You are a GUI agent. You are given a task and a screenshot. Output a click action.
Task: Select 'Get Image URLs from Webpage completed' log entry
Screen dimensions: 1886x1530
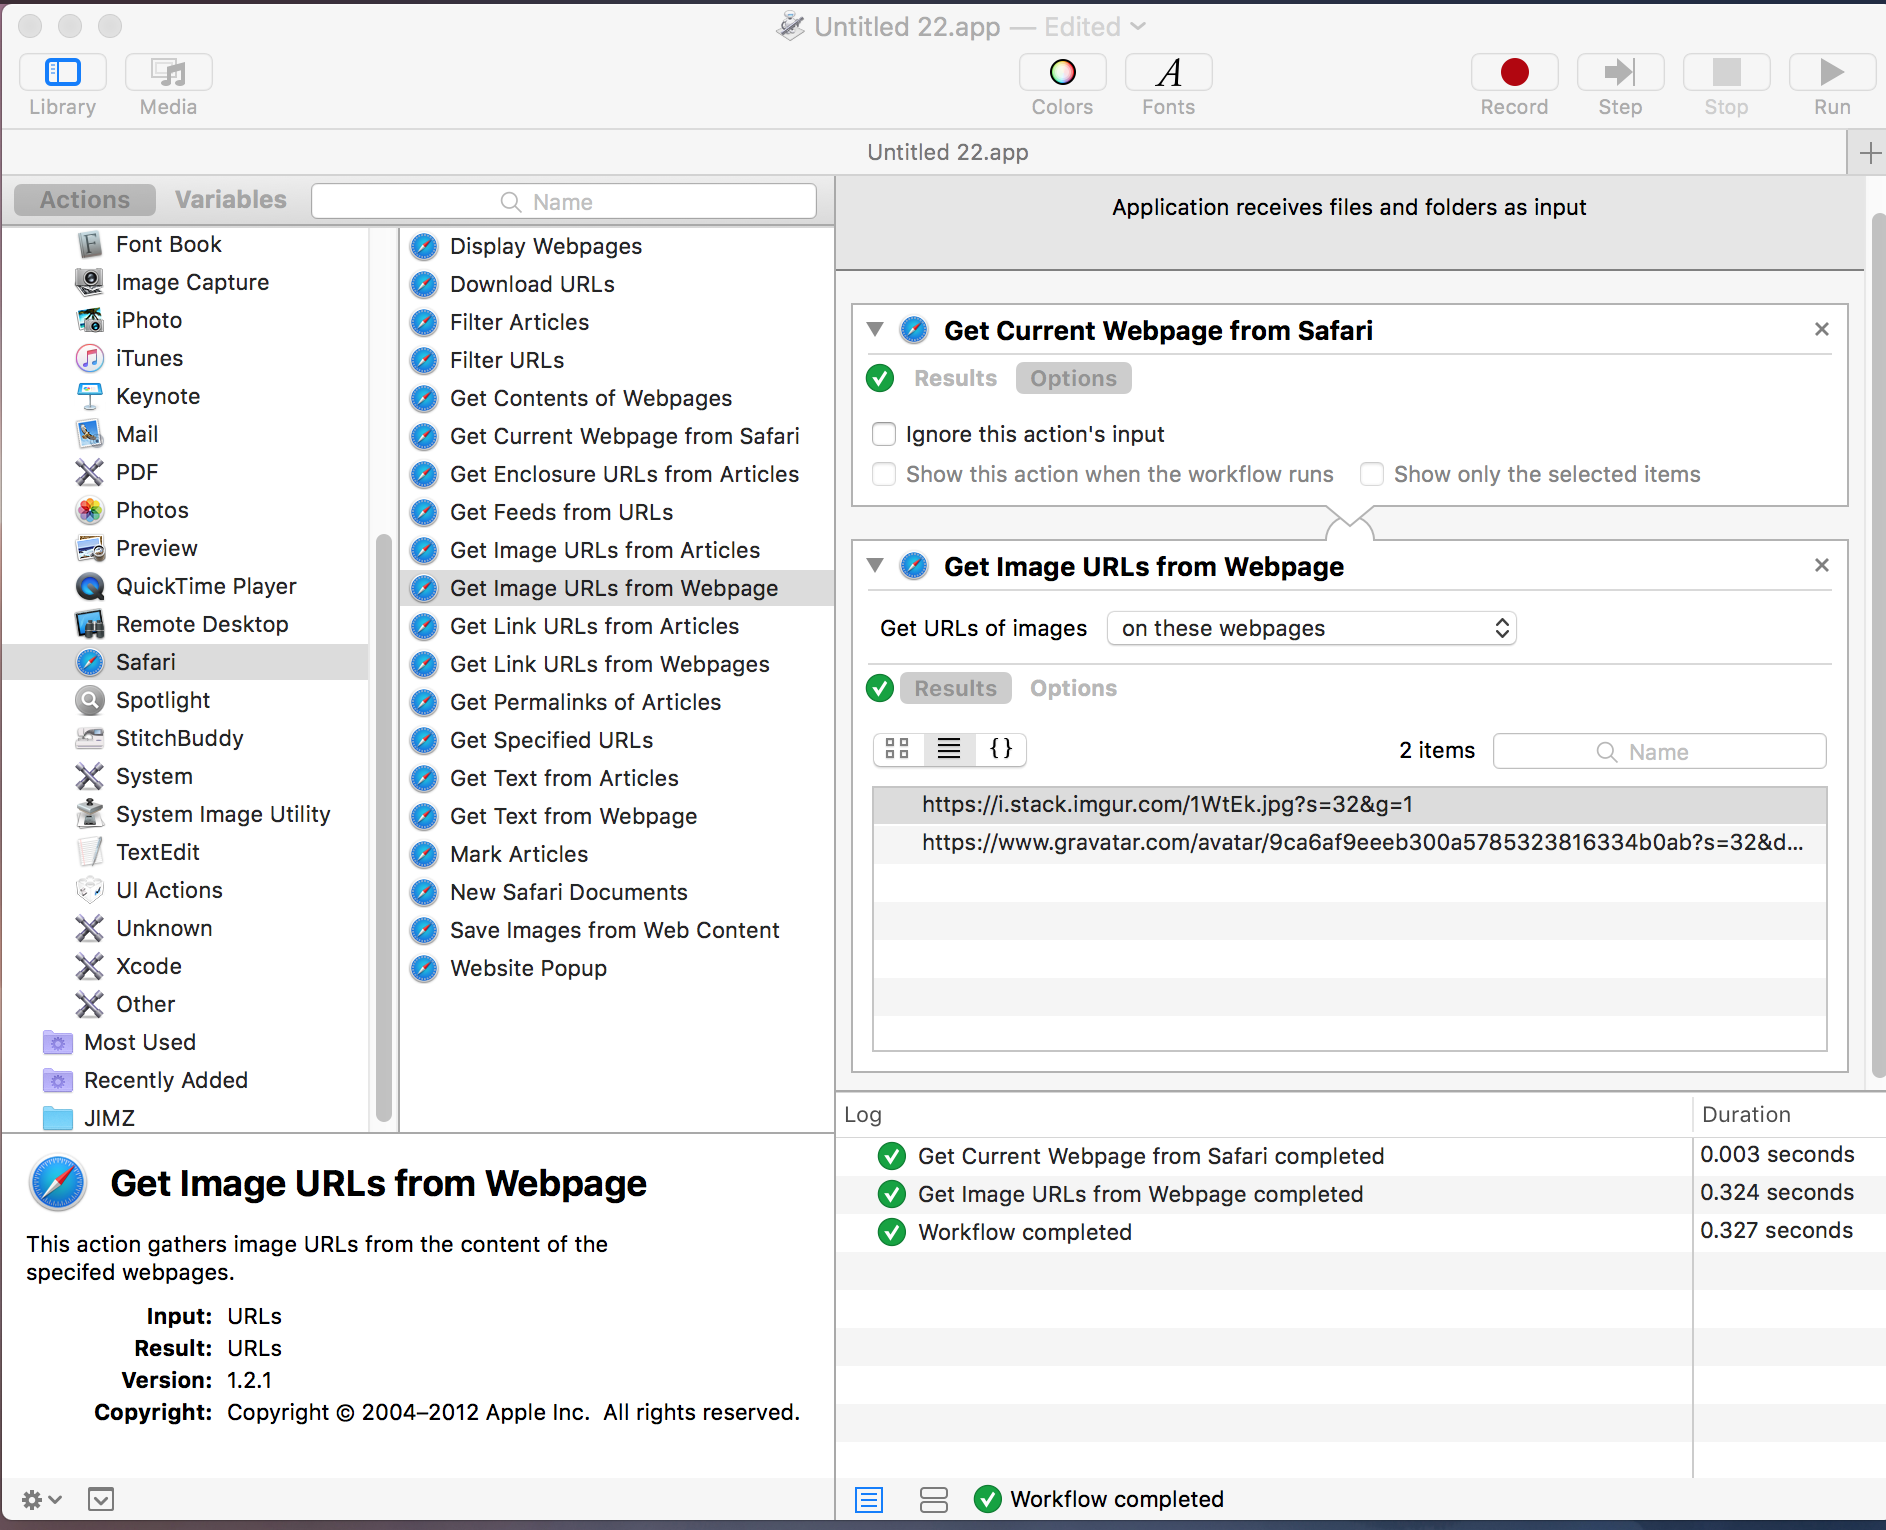coord(1264,1194)
